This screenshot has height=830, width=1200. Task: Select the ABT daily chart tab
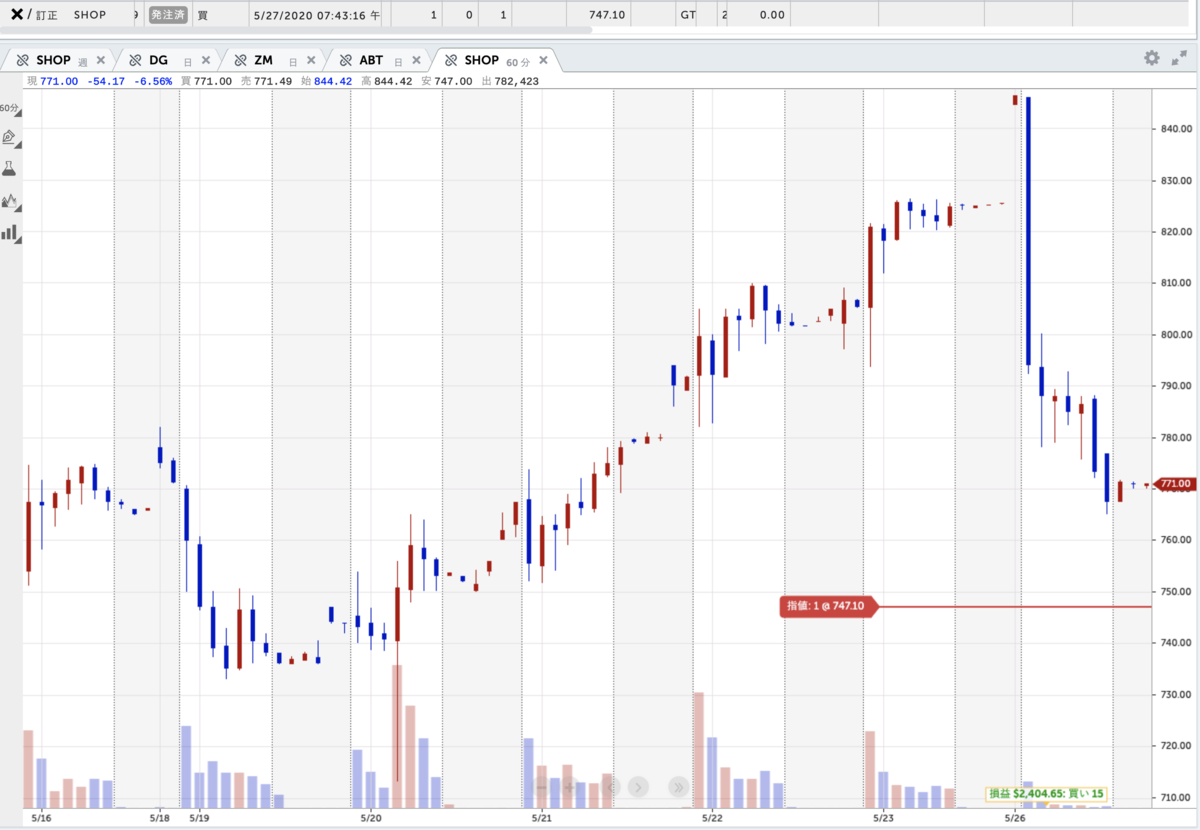coord(376,60)
